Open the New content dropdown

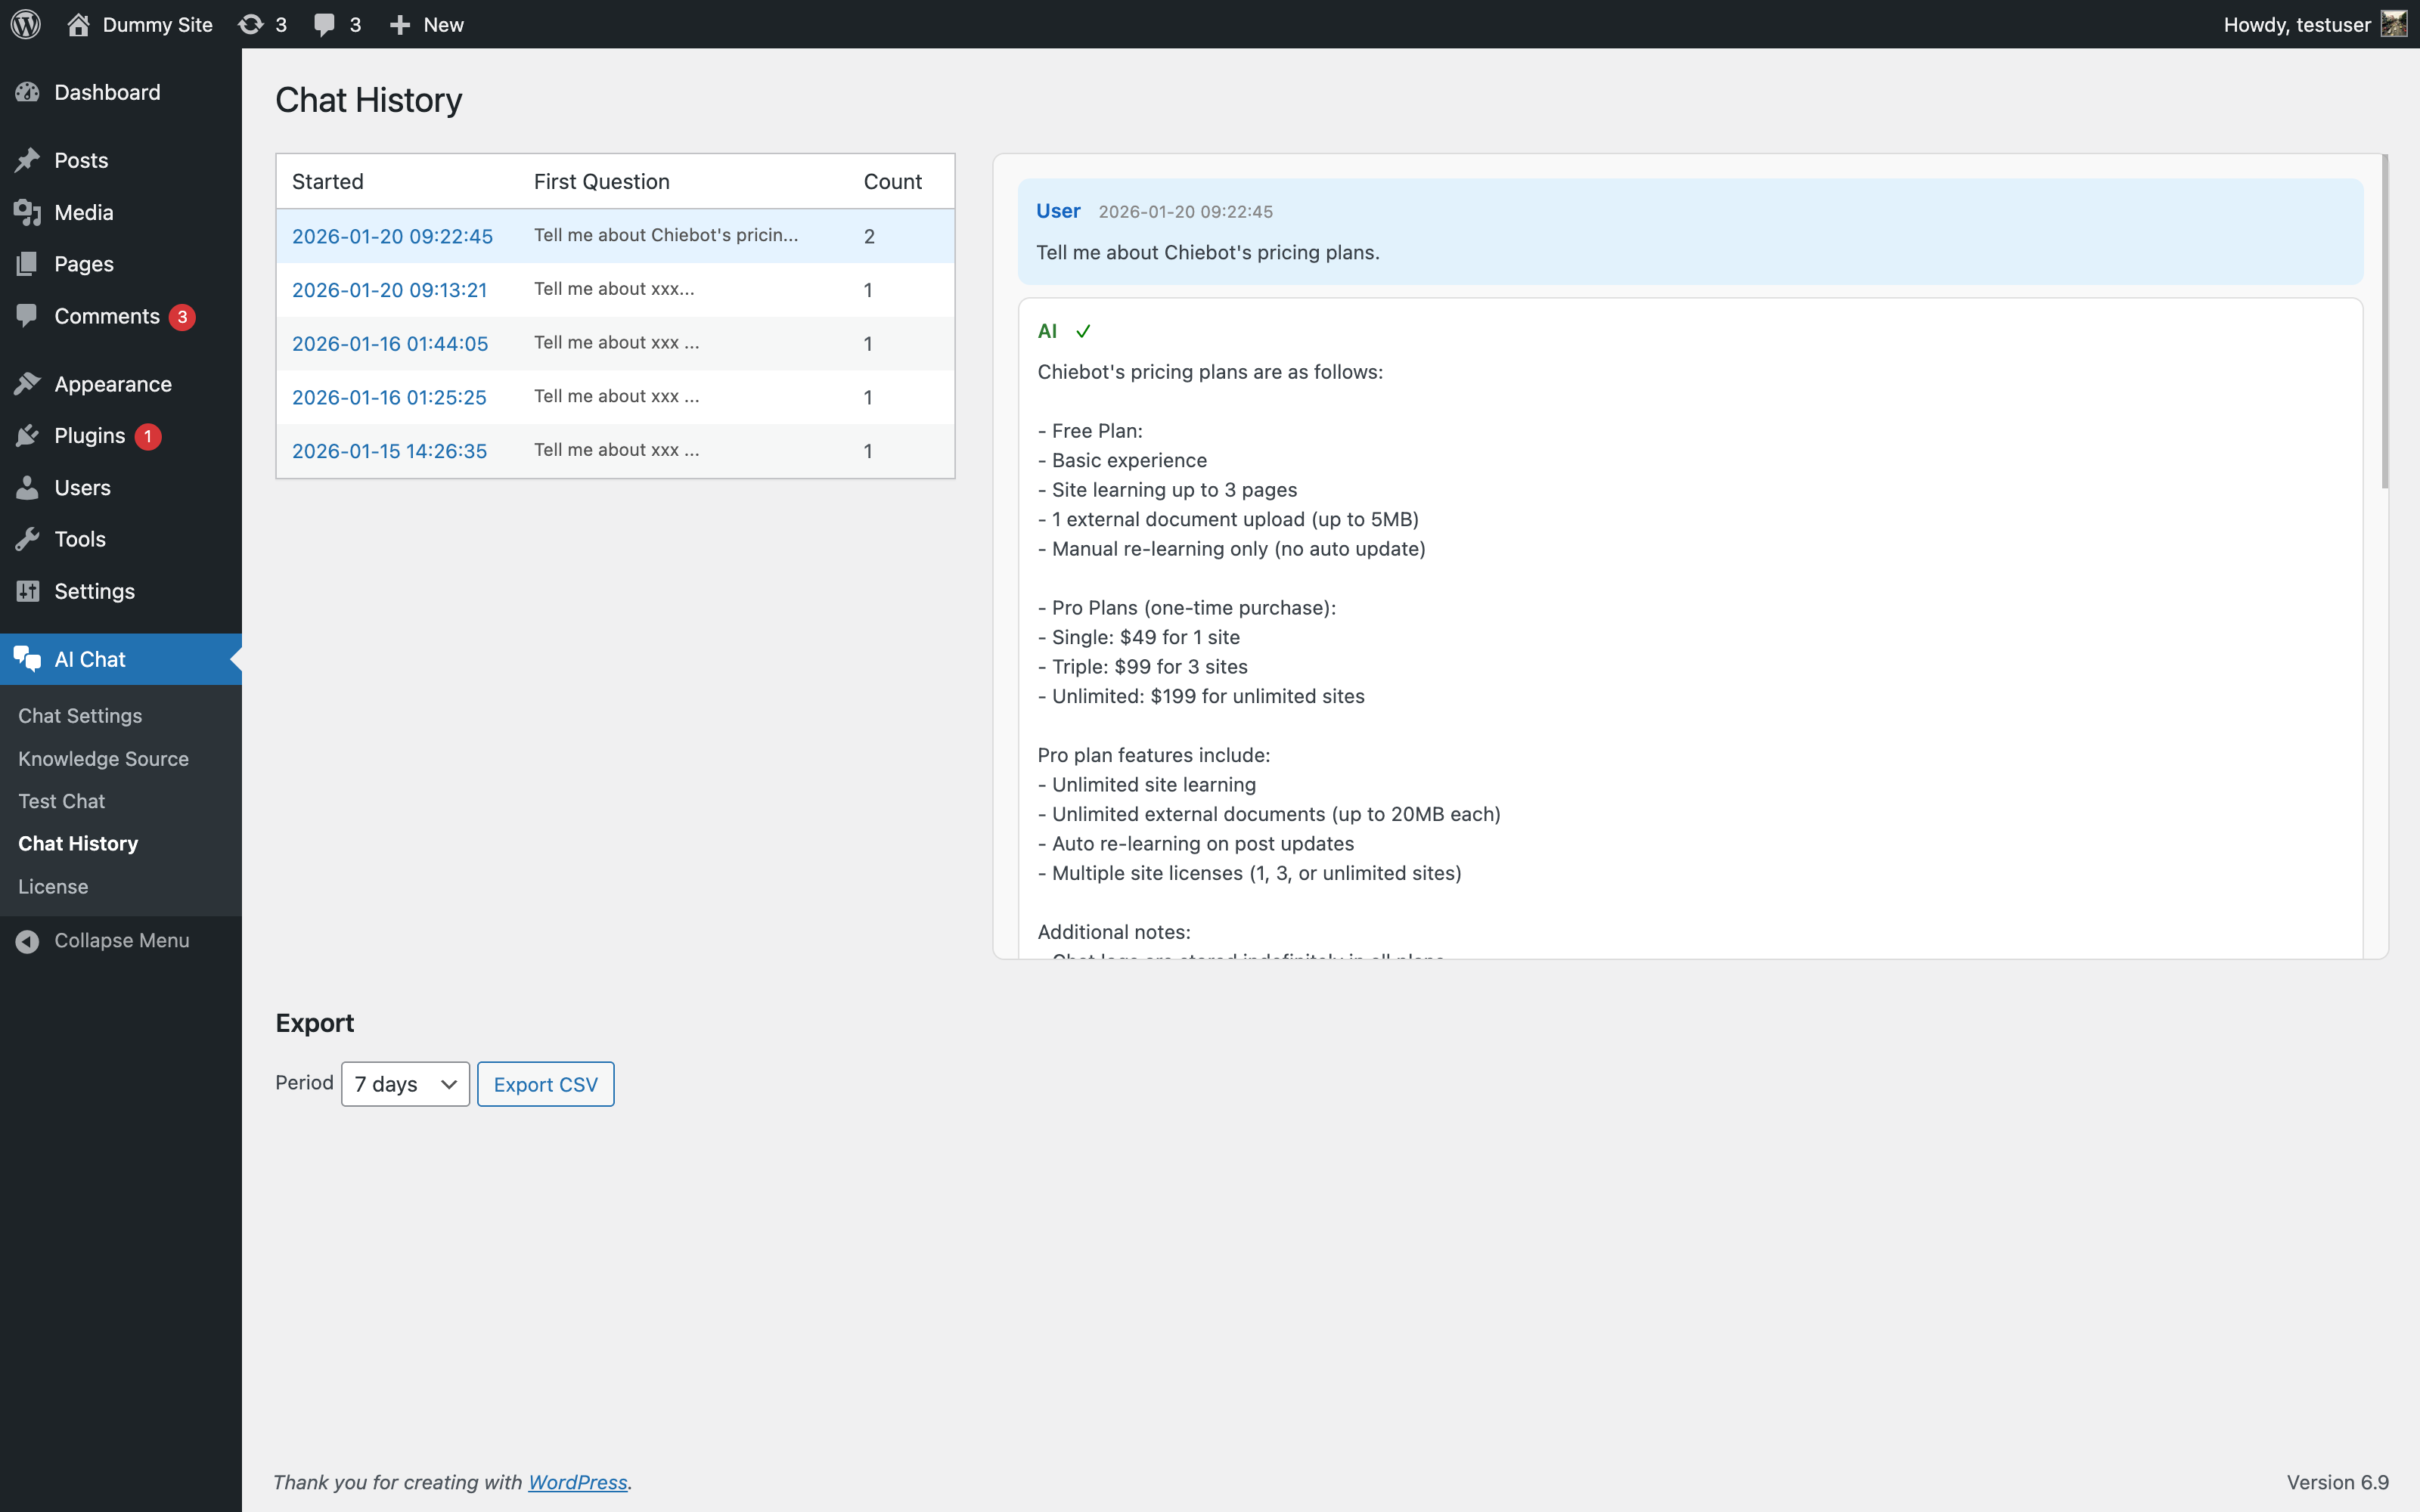427,24
